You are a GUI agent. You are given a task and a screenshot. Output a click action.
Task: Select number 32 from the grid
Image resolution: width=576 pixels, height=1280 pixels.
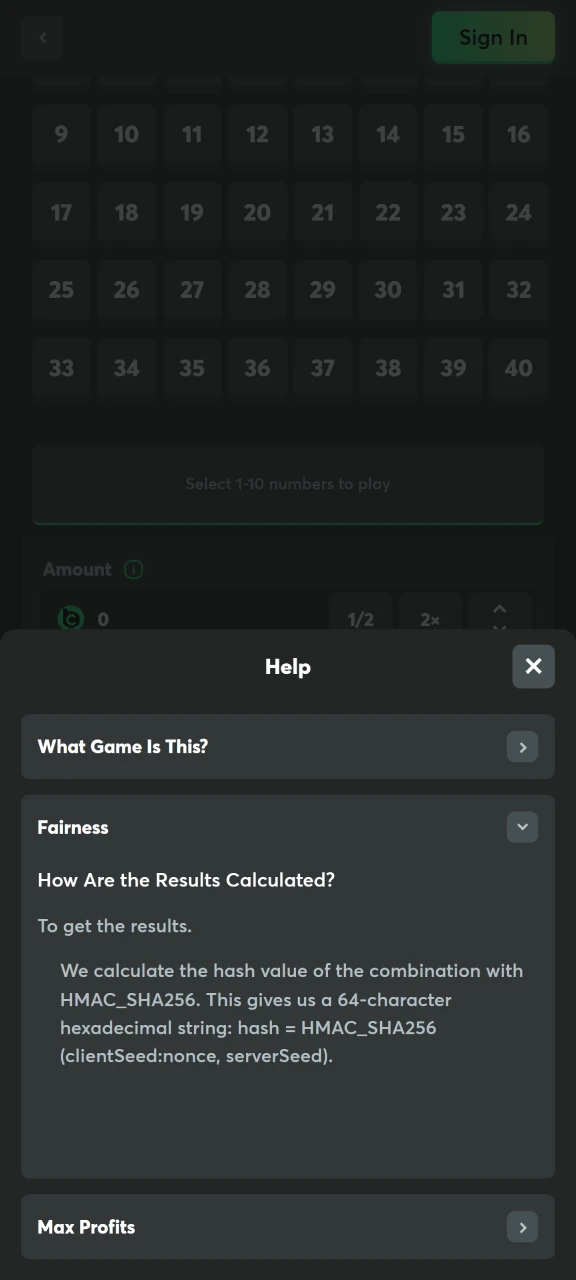coord(518,290)
